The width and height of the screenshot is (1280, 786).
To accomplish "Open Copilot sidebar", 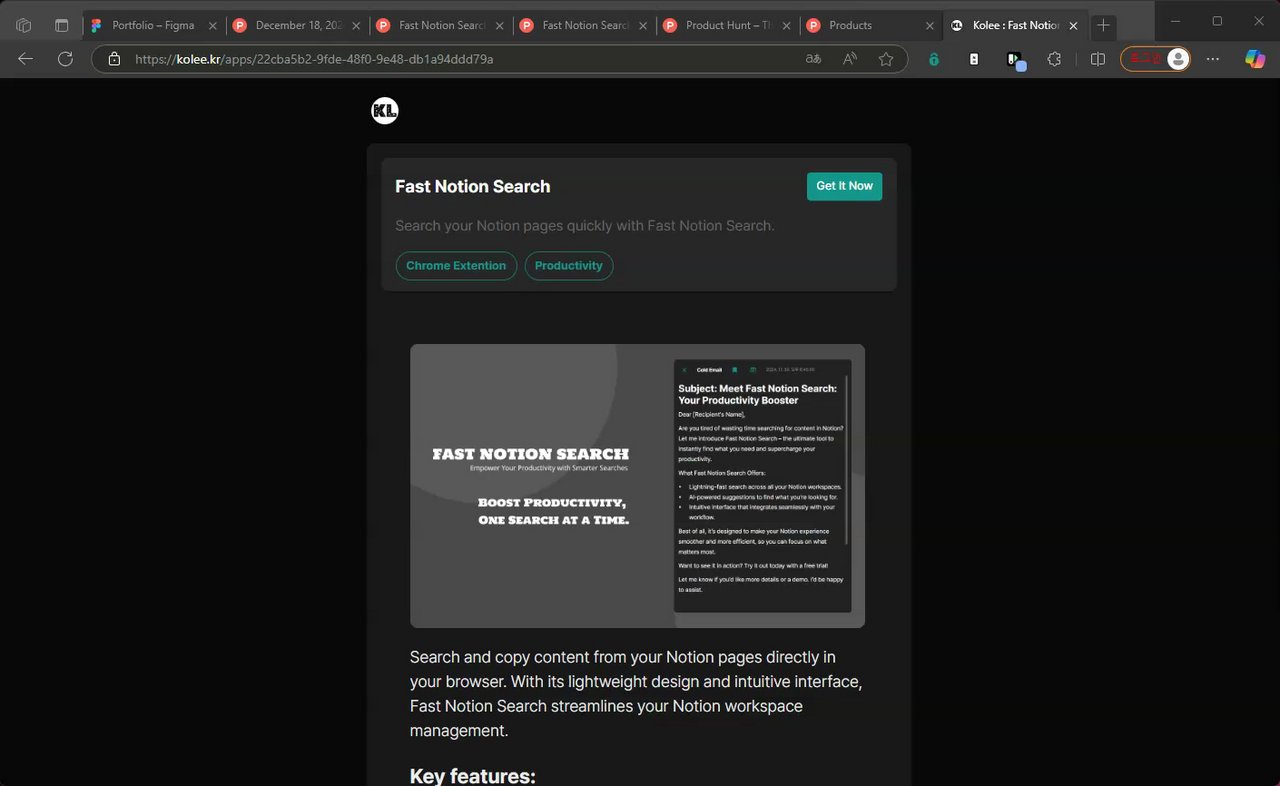I will [1255, 59].
